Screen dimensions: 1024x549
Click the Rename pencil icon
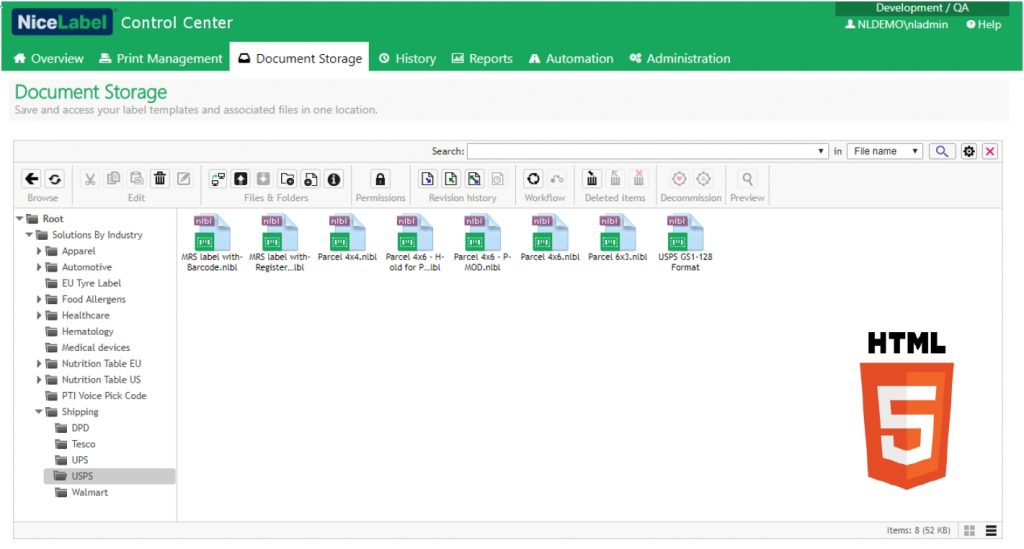[184, 179]
